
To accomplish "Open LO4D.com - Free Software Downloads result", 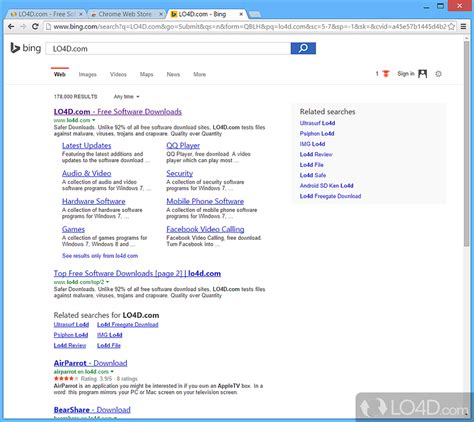I will pos(118,112).
